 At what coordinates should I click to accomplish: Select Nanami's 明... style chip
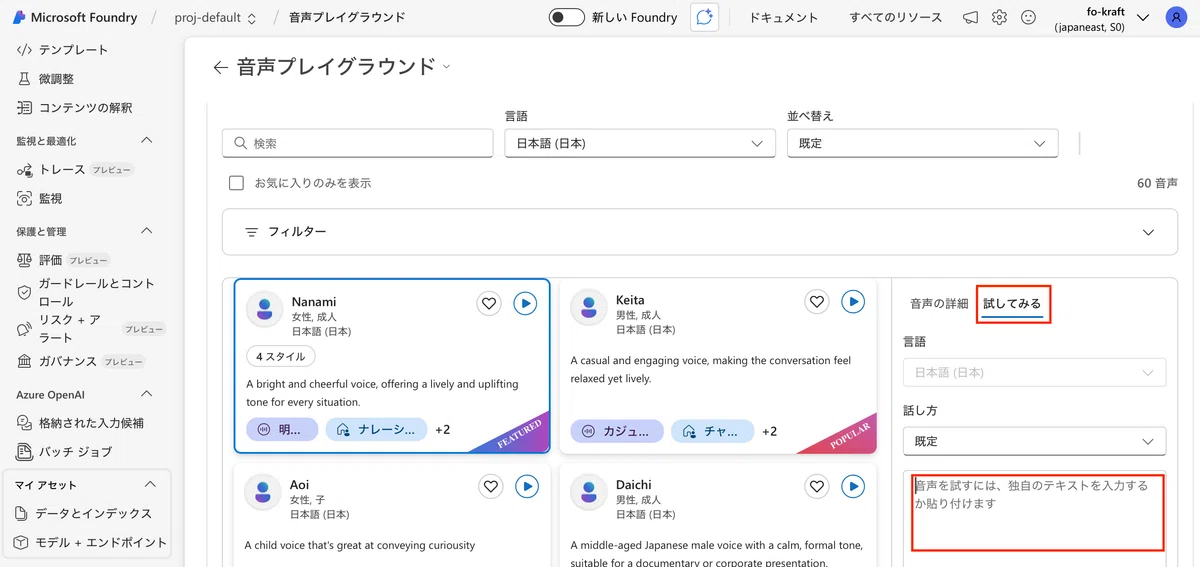tap(282, 429)
